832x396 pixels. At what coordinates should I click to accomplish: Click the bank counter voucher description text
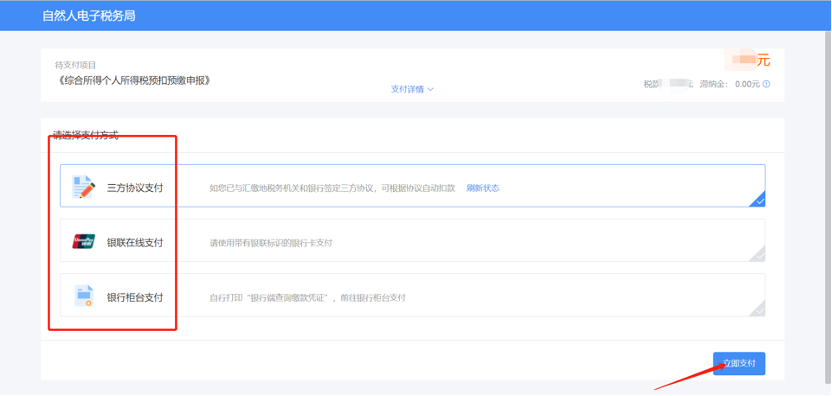pos(307,298)
